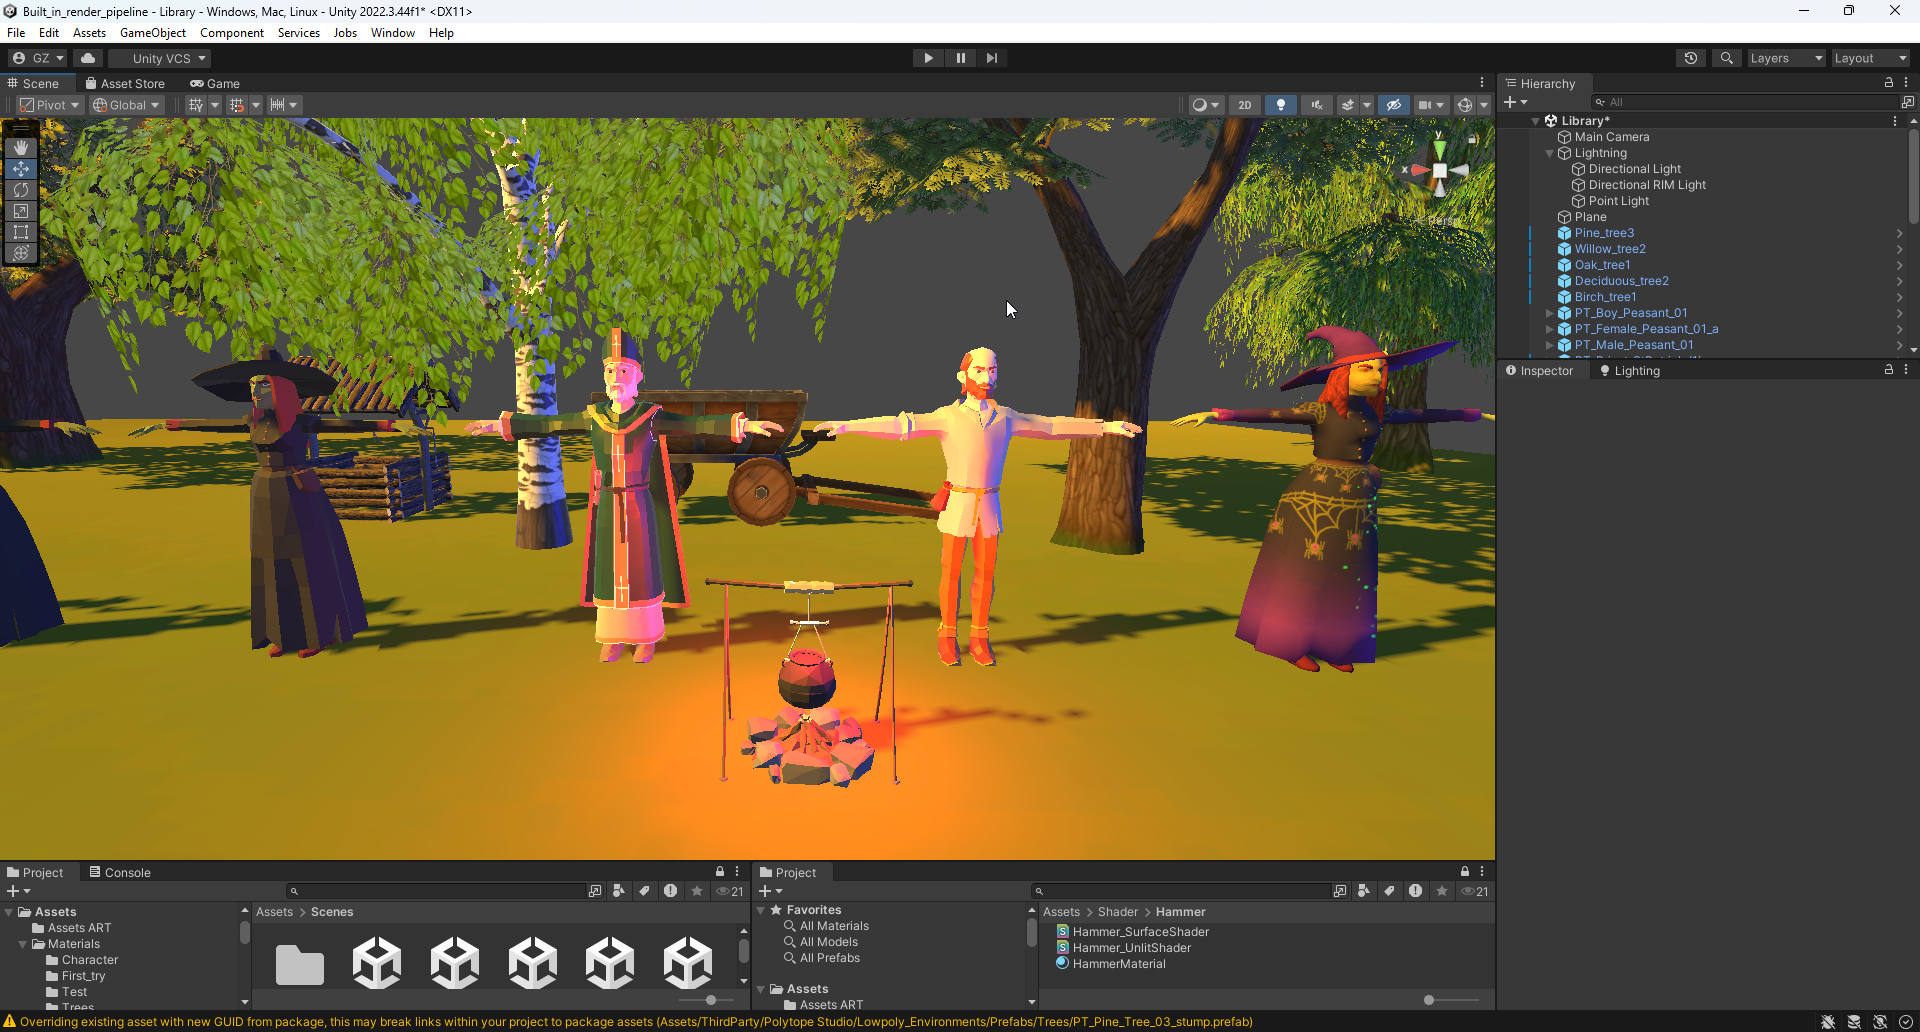Click the progress spinner status bar icon

[1906, 1022]
